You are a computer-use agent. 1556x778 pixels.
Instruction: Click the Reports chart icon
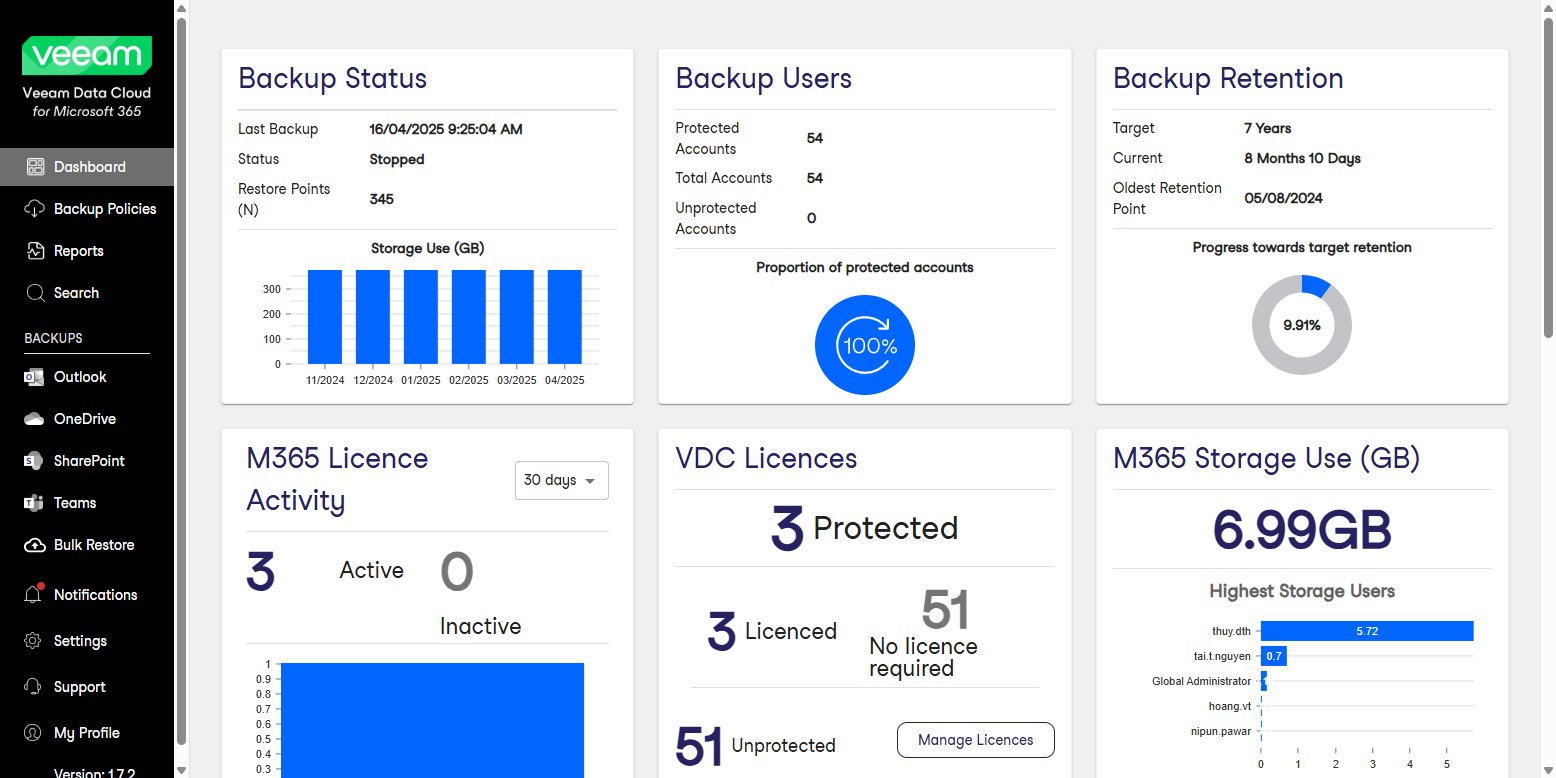pos(36,251)
